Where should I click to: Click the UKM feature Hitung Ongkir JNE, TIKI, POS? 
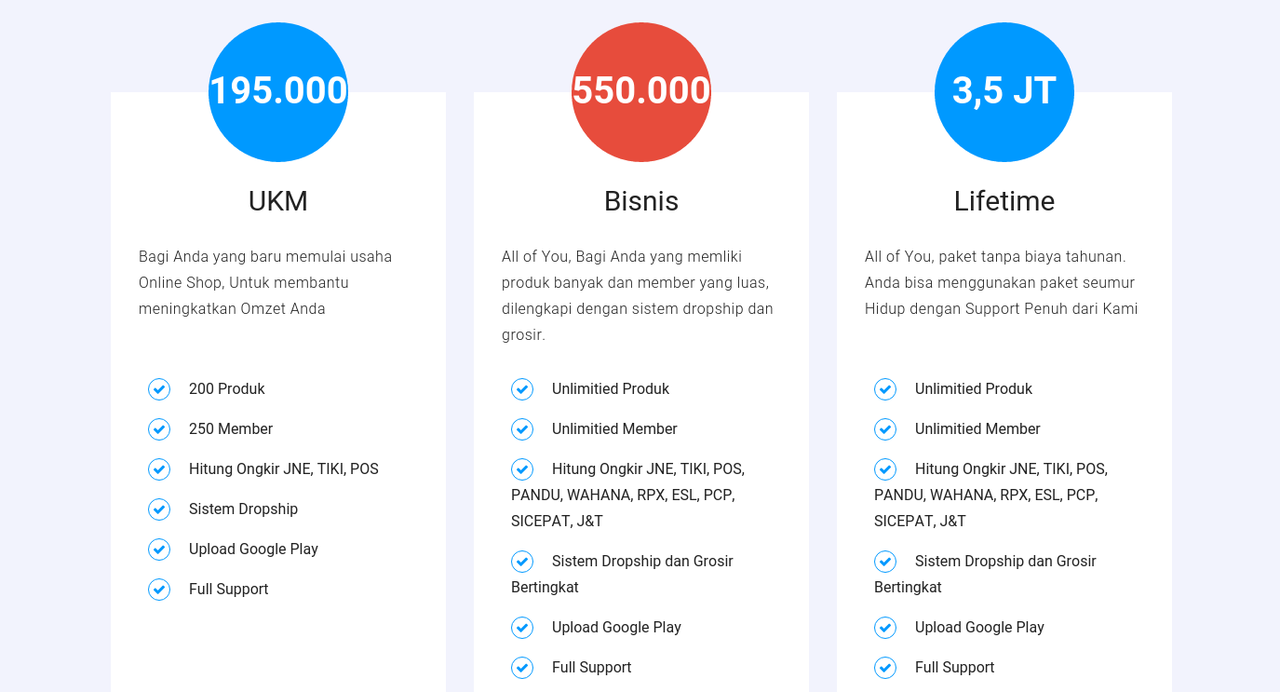click(284, 469)
